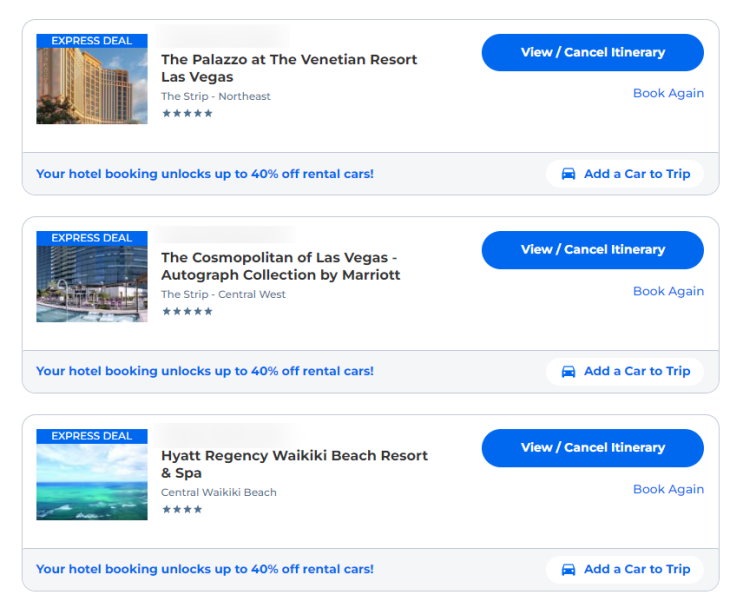This screenshot has width=743, height=608.
Task: Click Express Deal badge on Hyatt card
Action: (x=91, y=436)
